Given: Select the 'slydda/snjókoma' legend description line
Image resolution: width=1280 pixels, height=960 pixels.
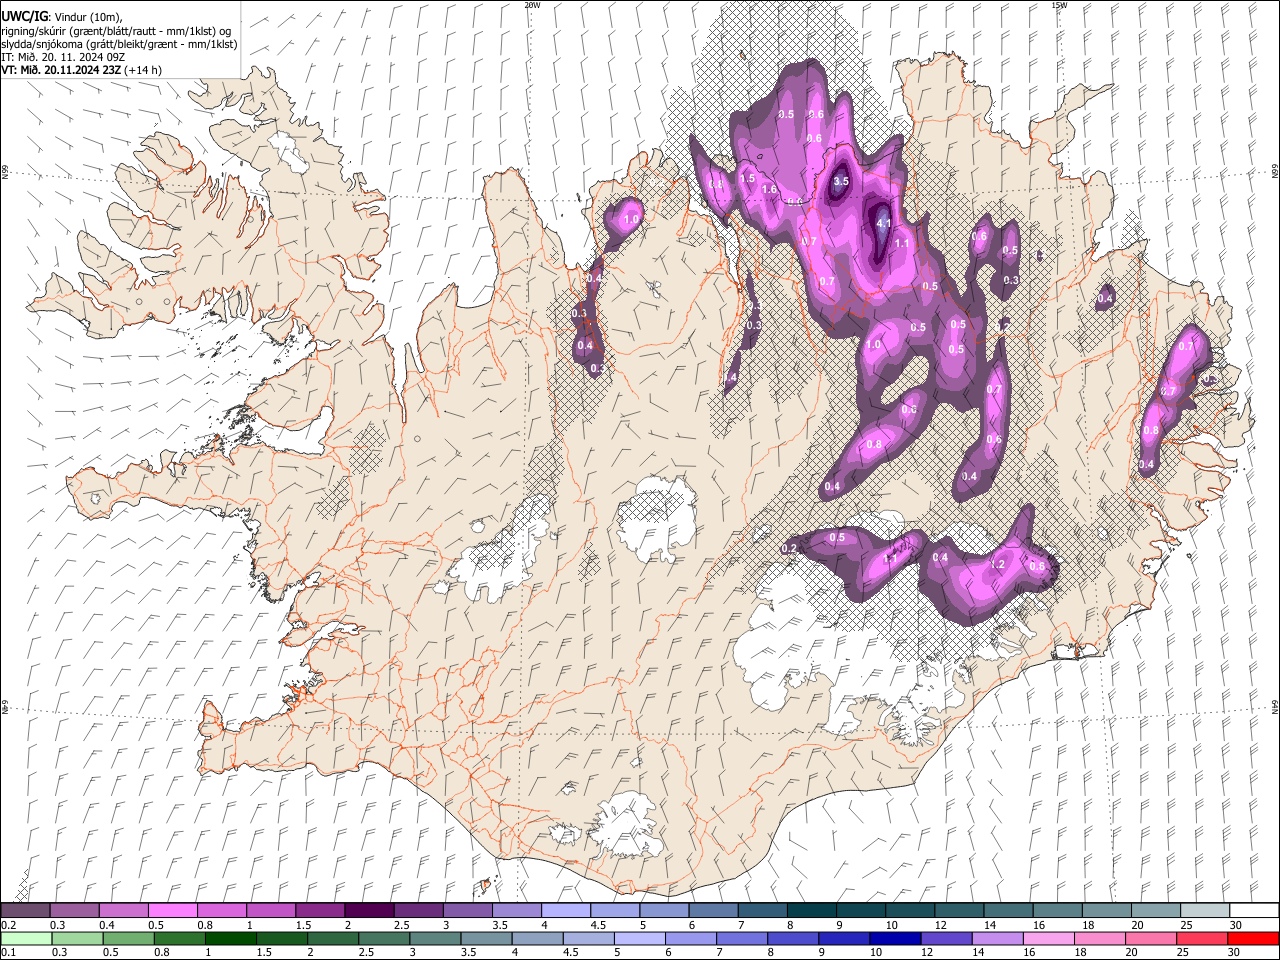Looking at the screenshot, I should coord(119,44).
